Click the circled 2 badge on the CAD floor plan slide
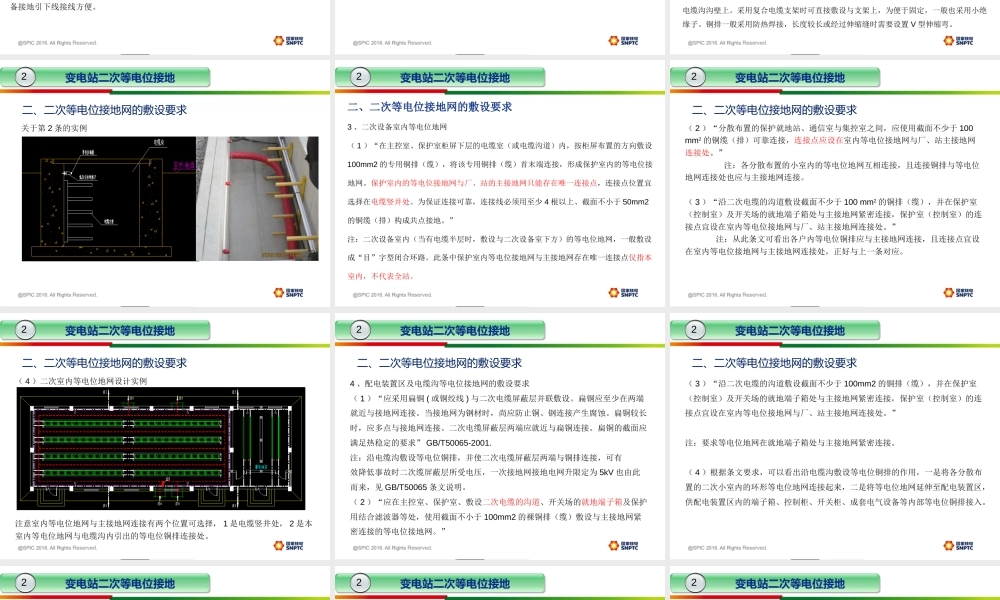This screenshot has width=1000, height=600. click(x=24, y=330)
